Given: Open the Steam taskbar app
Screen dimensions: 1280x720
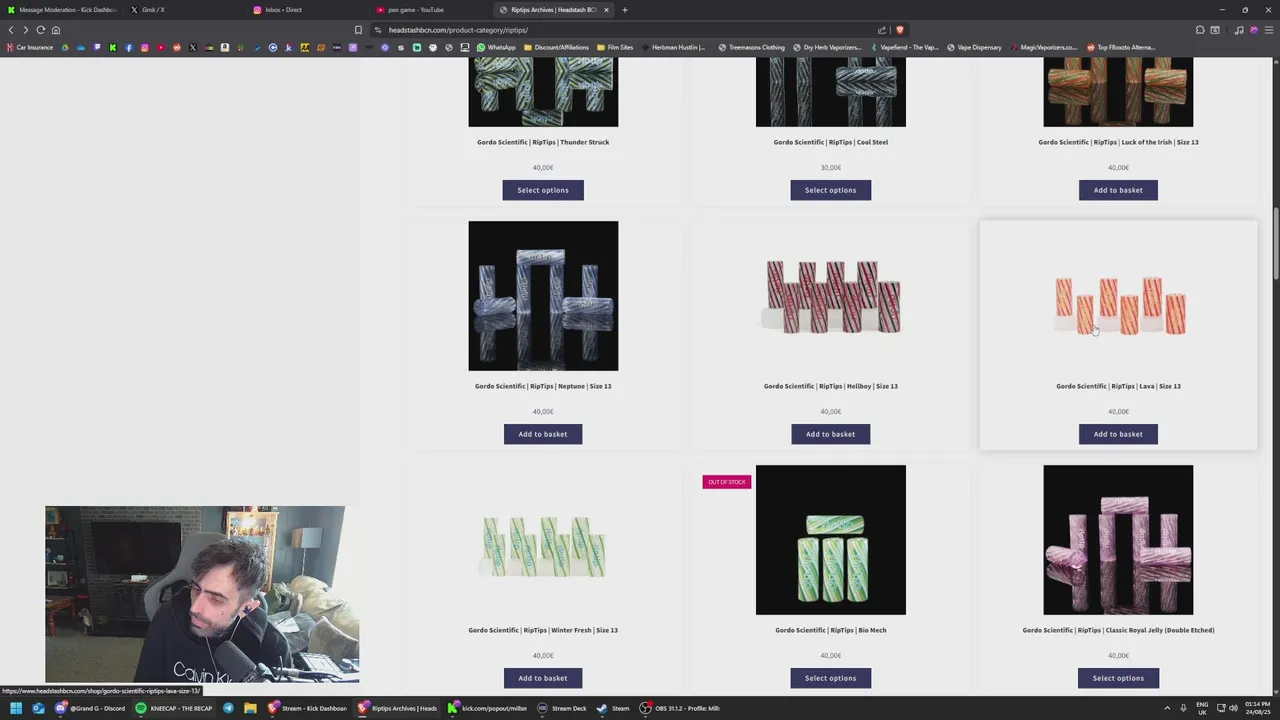Looking at the screenshot, I should pos(613,708).
